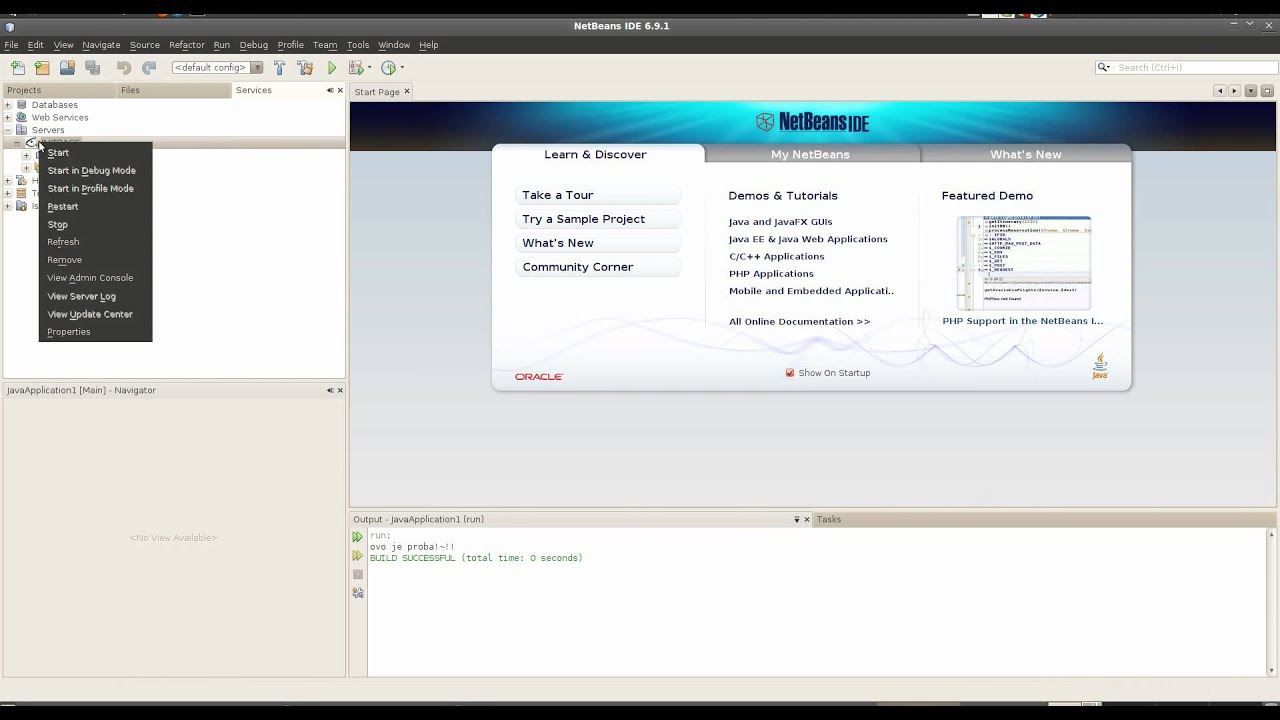Open the Community Corner button

pos(598,267)
